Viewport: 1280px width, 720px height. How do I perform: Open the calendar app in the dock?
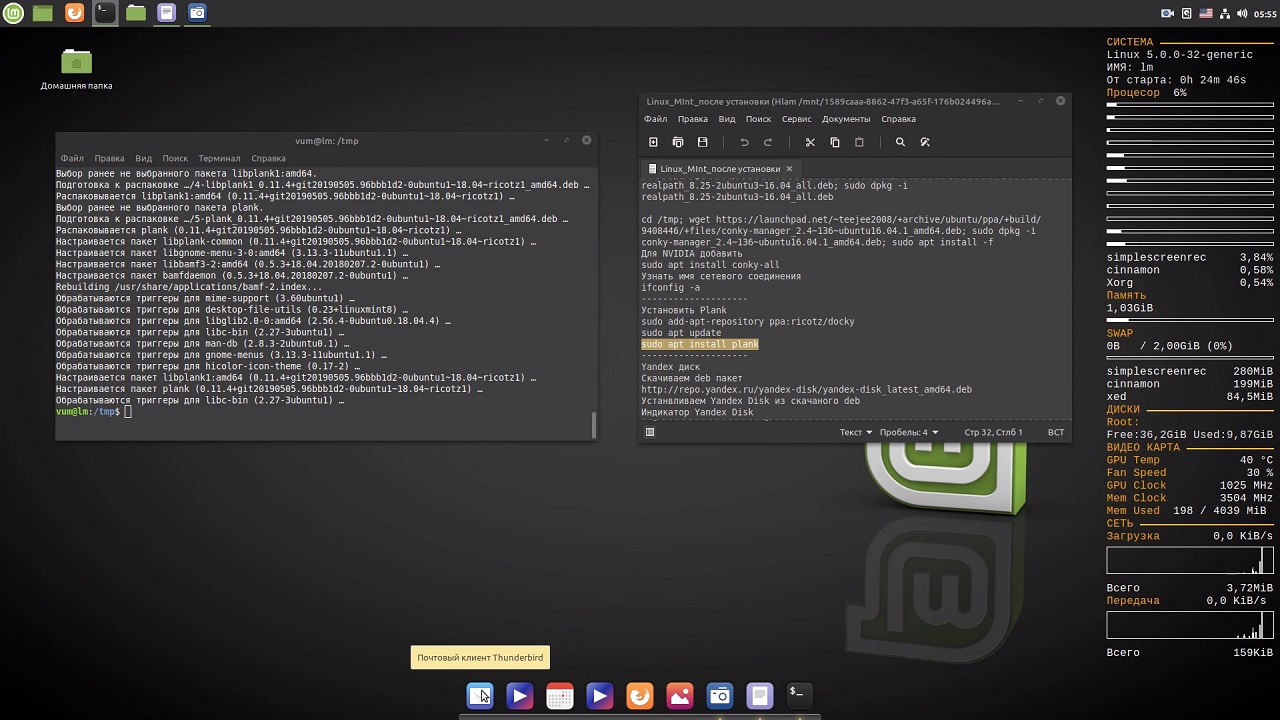pos(560,695)
